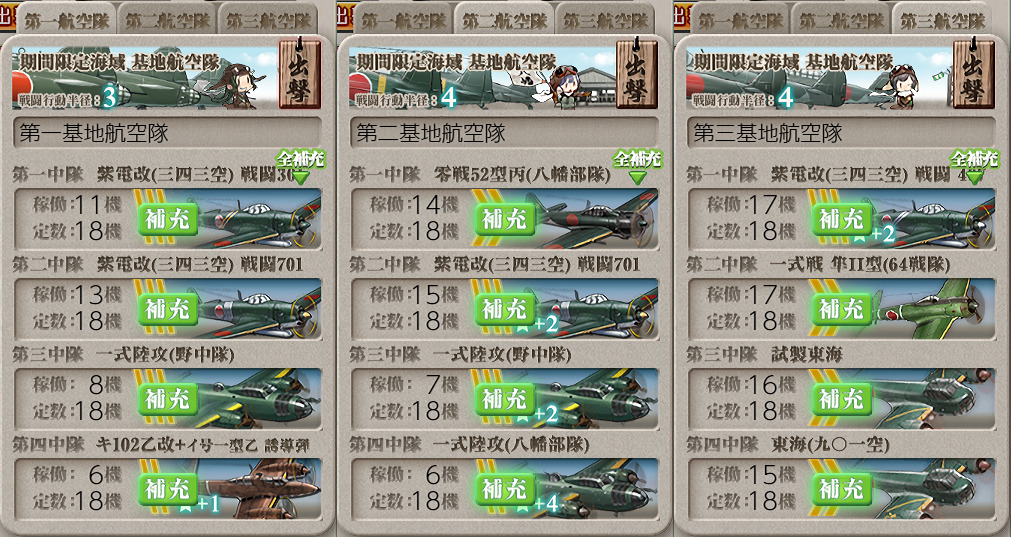Click the 出撃 wooden sign in first air corps panel
The width and height of the screenshot is (1011, 537).
(300, 73)
